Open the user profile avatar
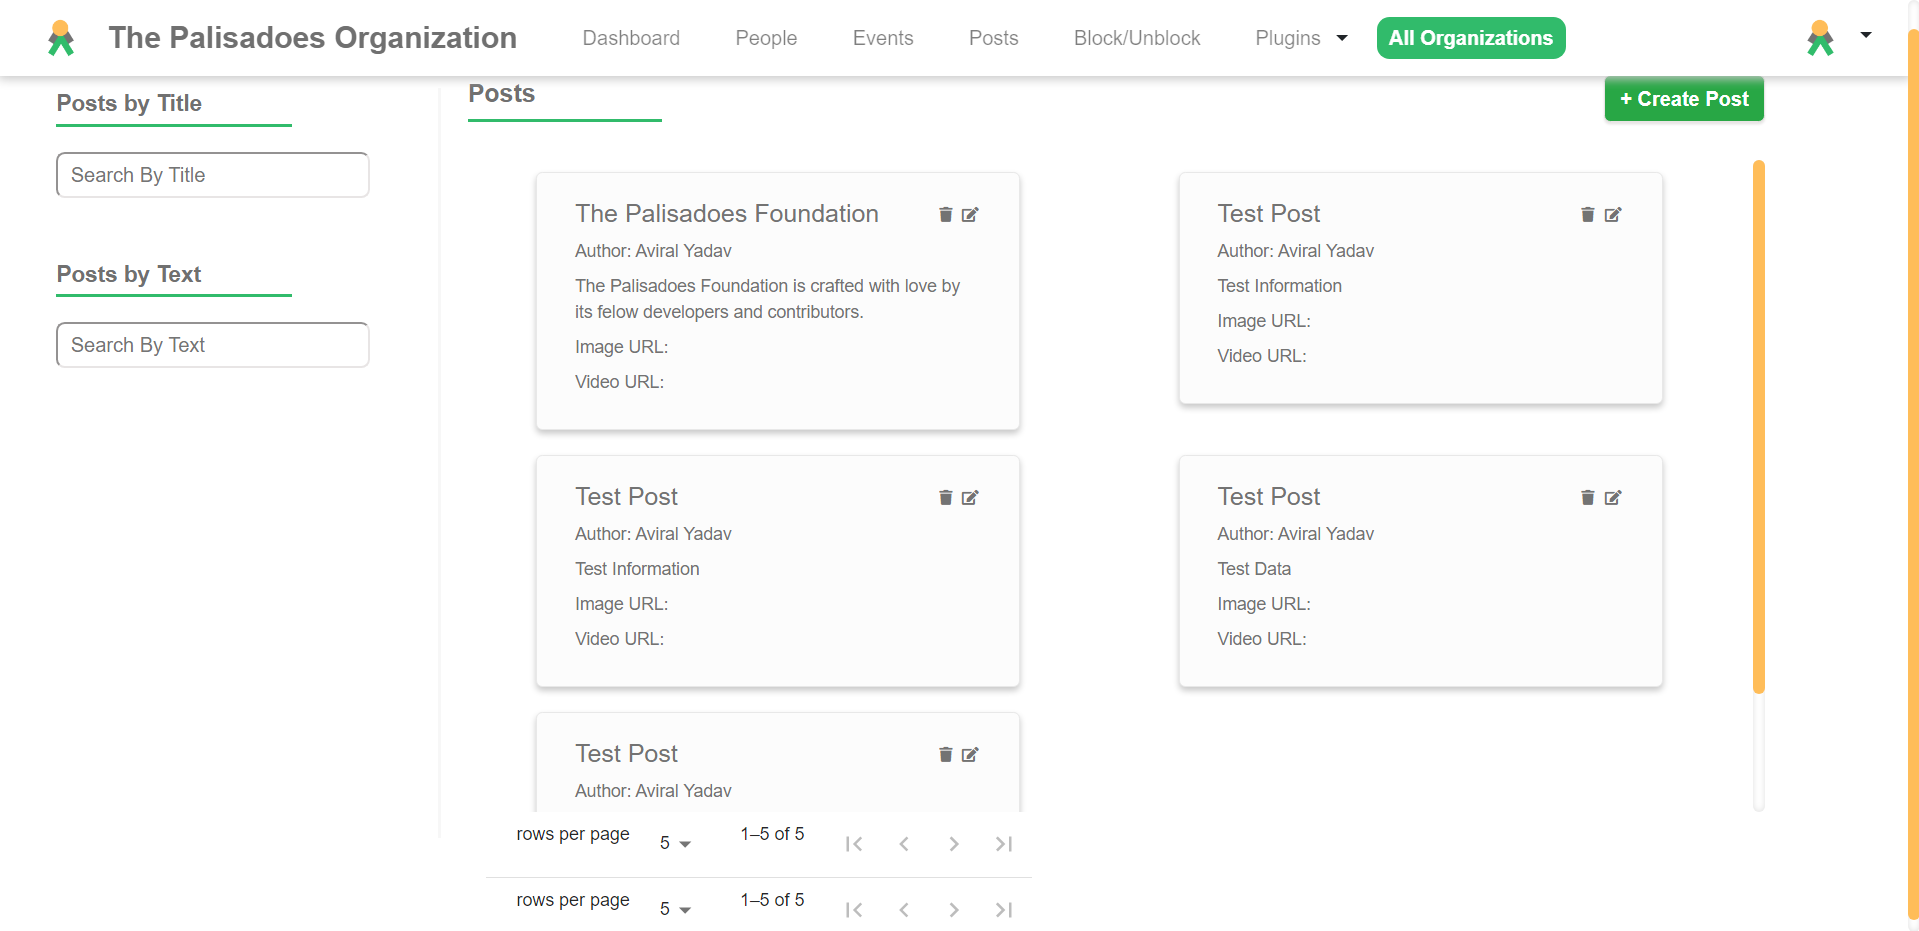1919x931 pixels. [x=1820, y=38]
